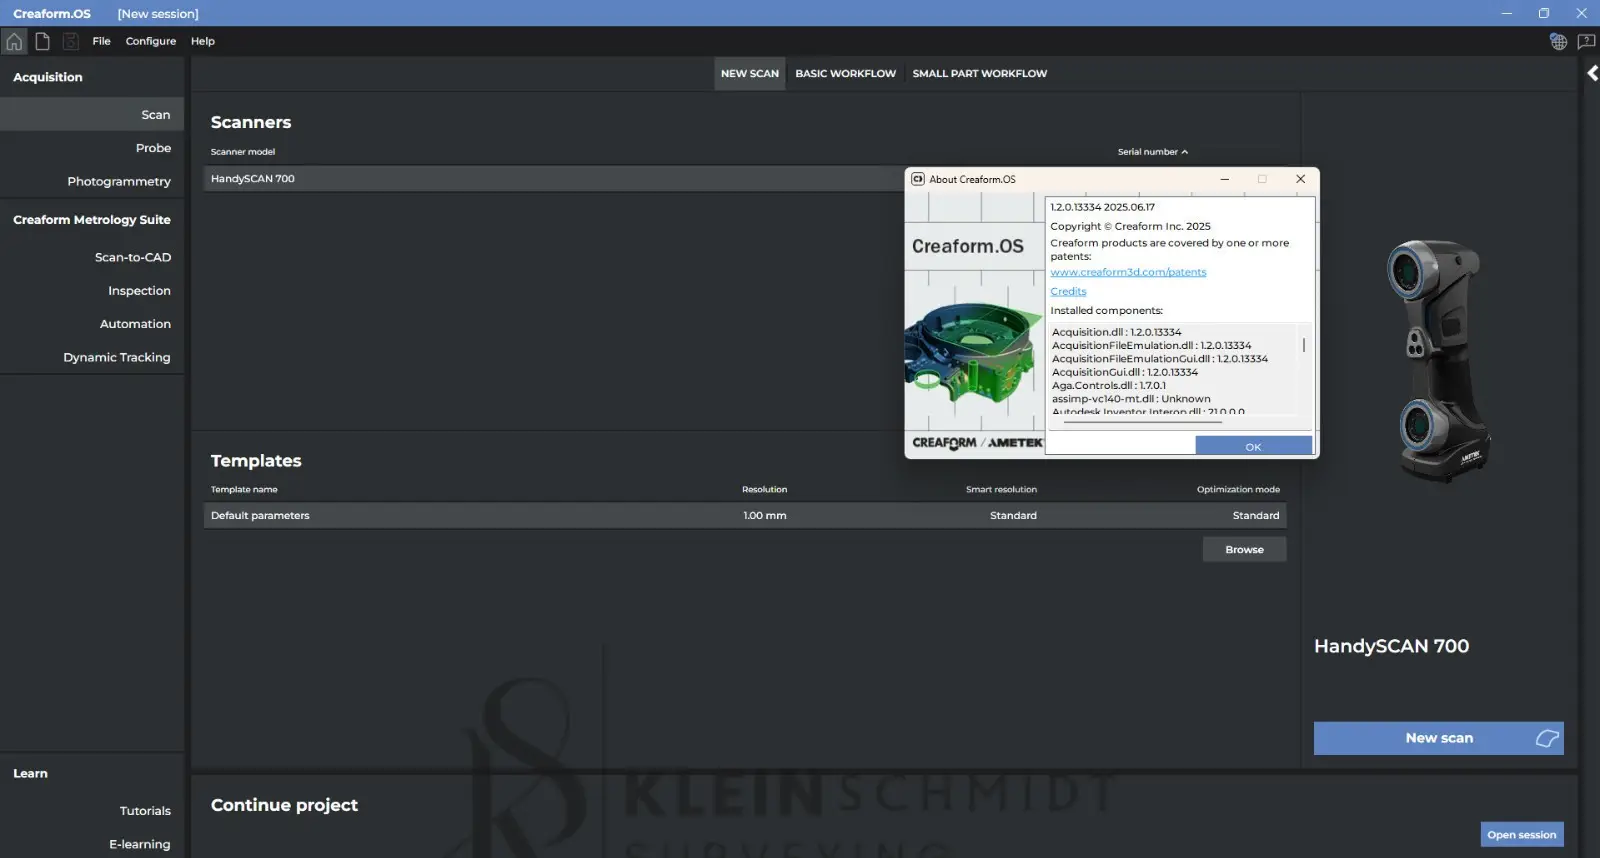Click the scanner icon on New scan button

point(1547,738)
